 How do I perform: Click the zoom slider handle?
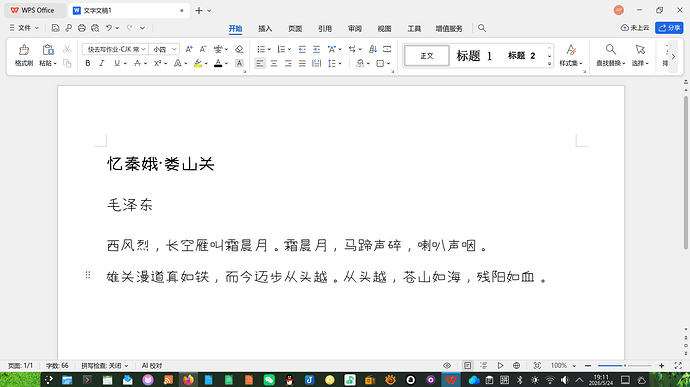(624, 365)
